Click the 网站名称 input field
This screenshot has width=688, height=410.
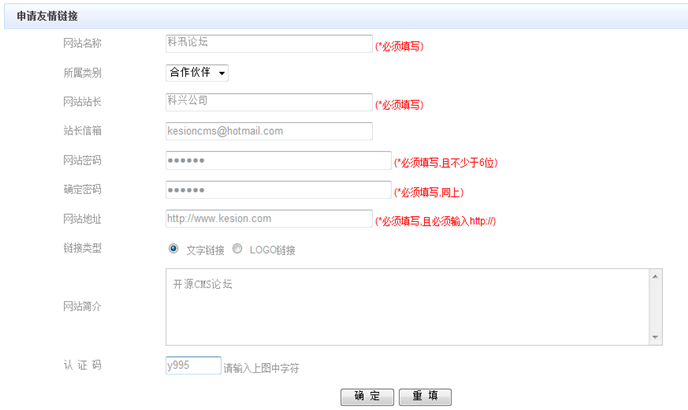pos(268,43)
